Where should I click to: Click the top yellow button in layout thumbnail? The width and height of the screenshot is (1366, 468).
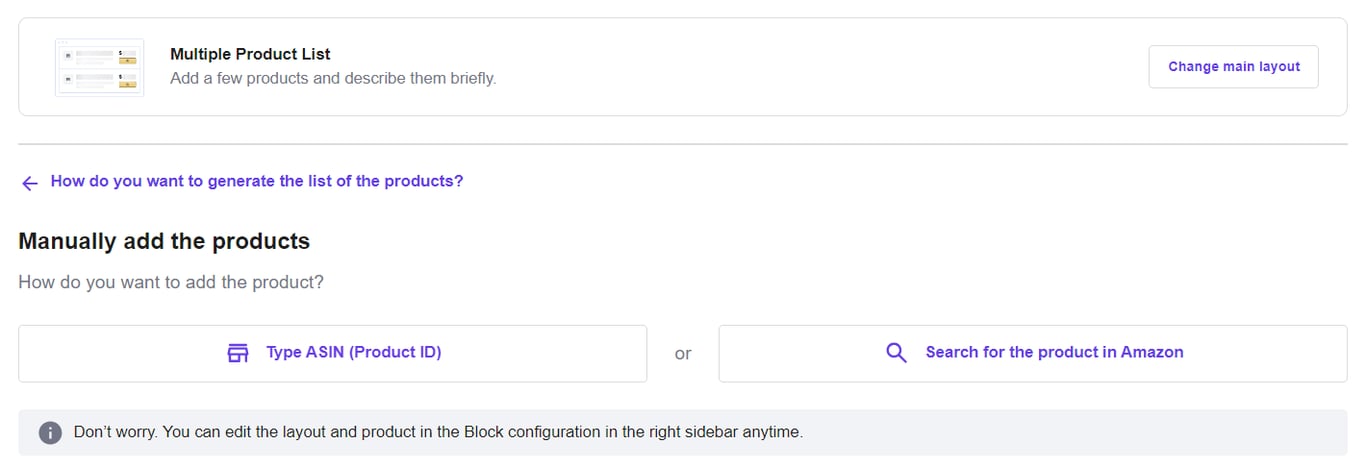pyautogui.click(x=127, y=58)
